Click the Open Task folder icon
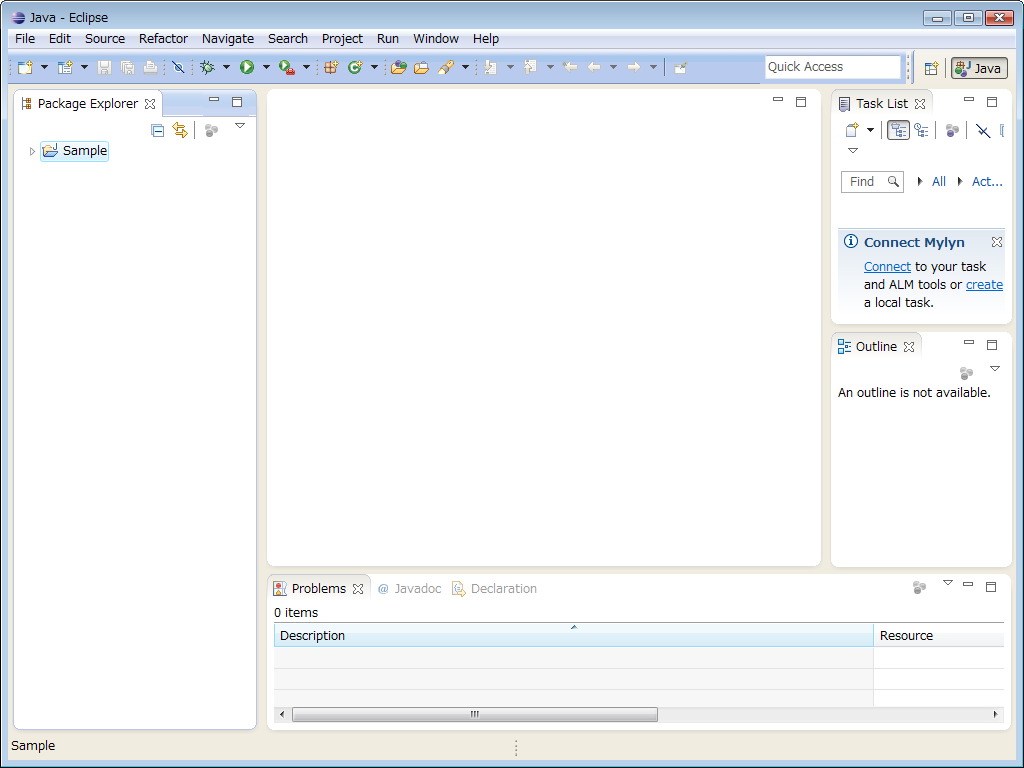This screenshot has width=1024, height=768. click(422, 67)
